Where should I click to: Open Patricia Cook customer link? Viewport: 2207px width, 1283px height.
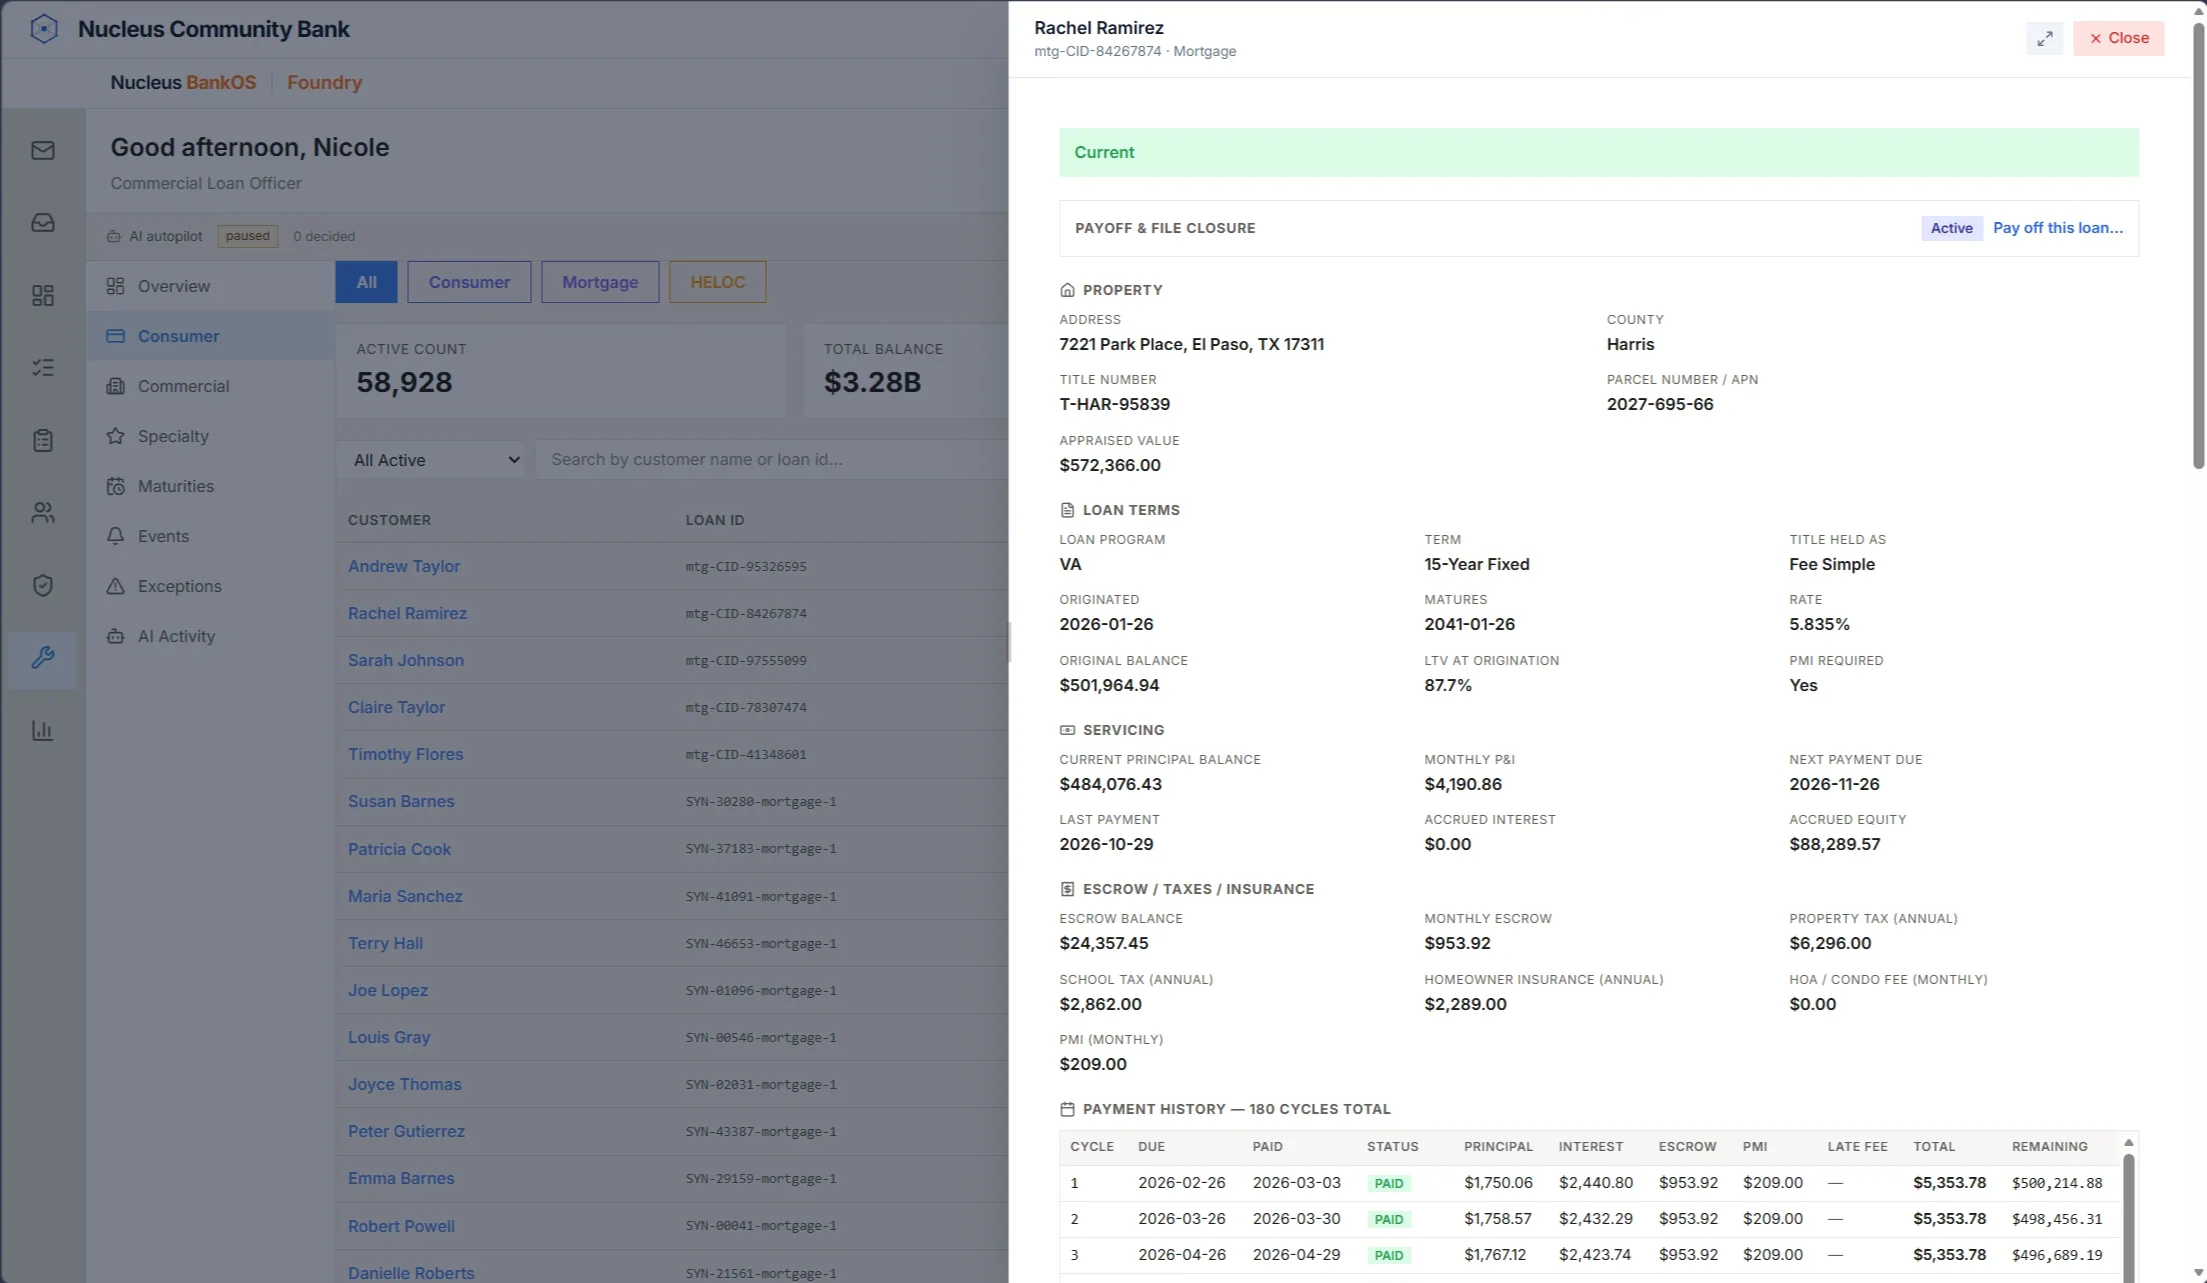pos(399,849)
